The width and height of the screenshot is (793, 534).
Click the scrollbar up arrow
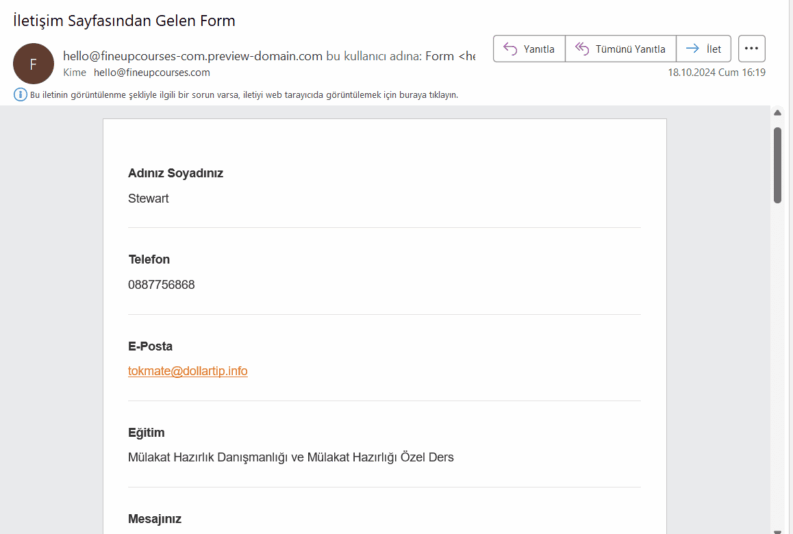777,113
